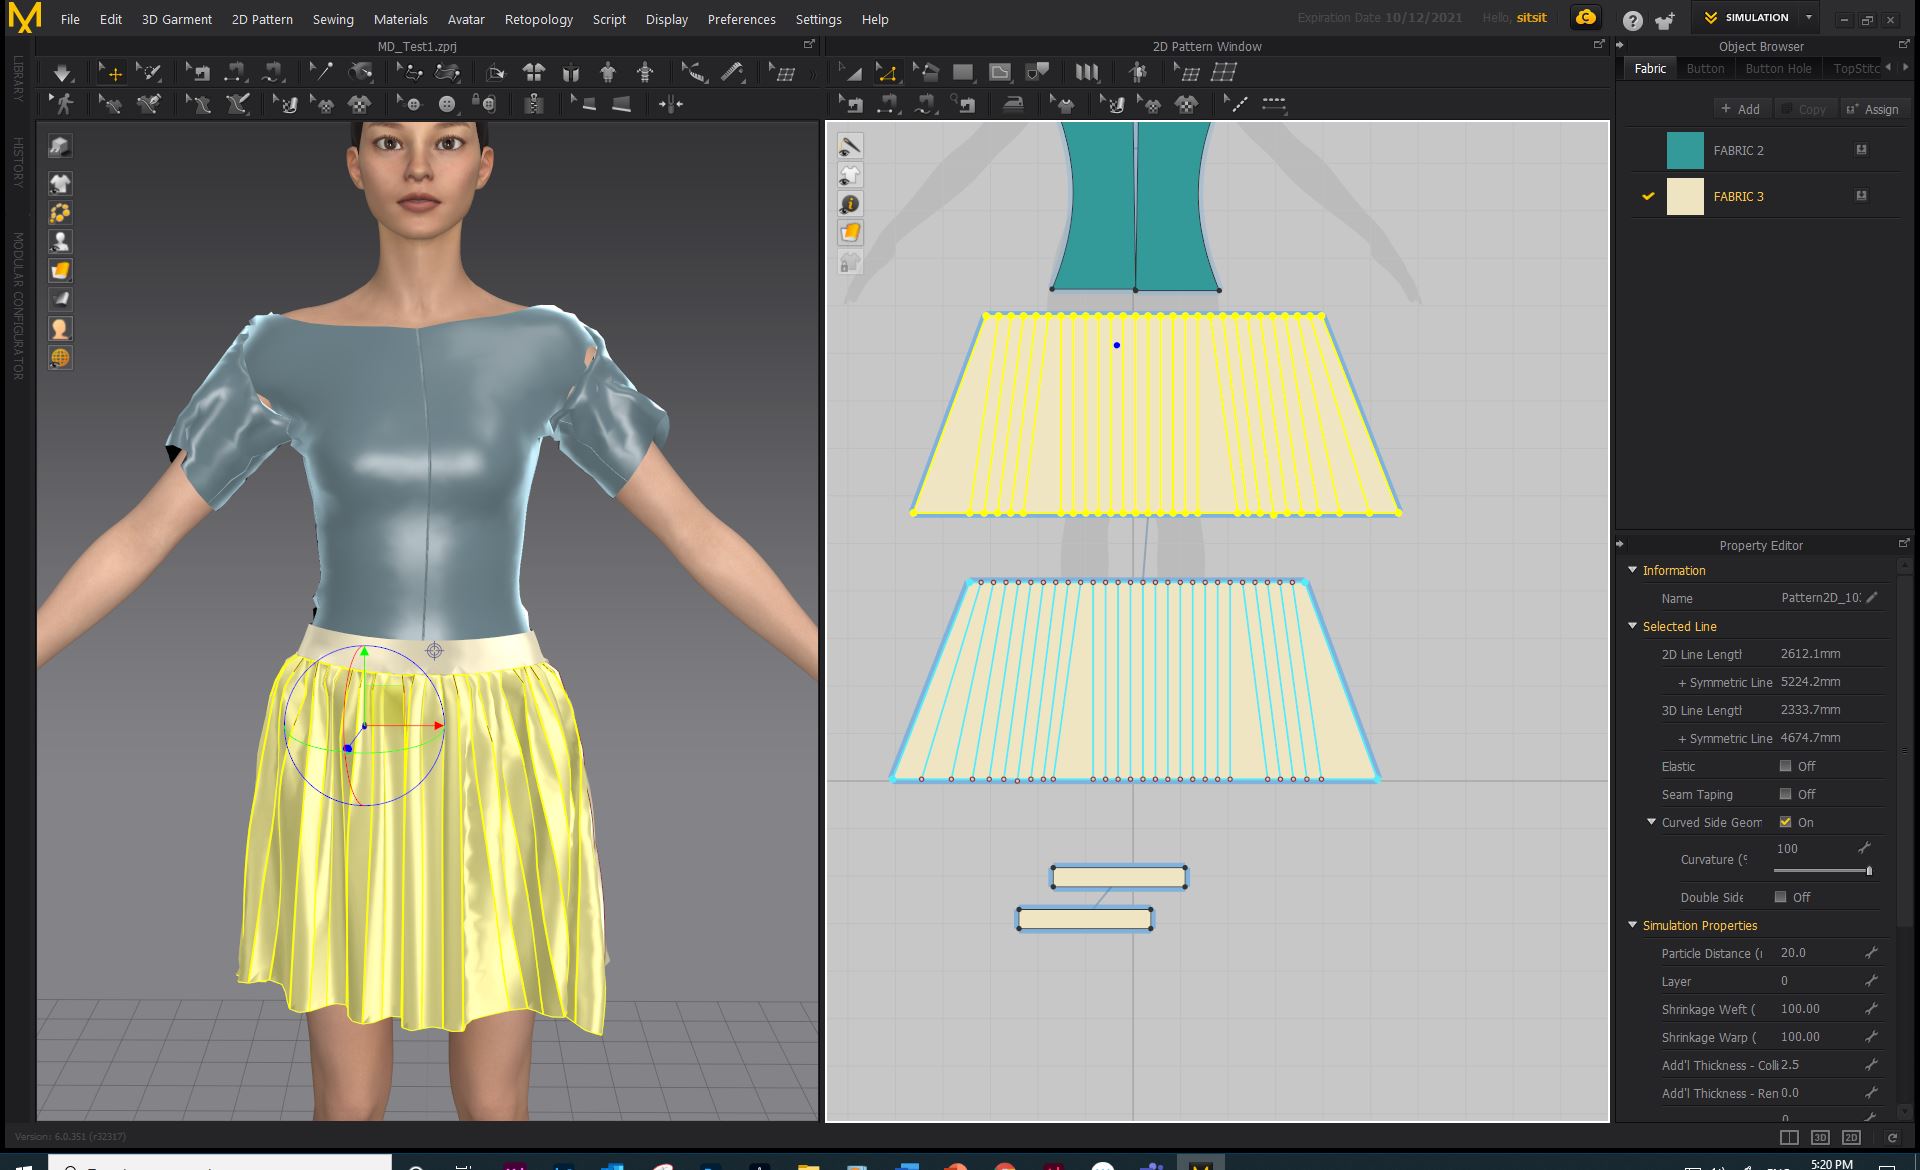Select the Zipper tool in the 3D toolbar
The width and height of the screenshot is (1920, 1170).
536,103
